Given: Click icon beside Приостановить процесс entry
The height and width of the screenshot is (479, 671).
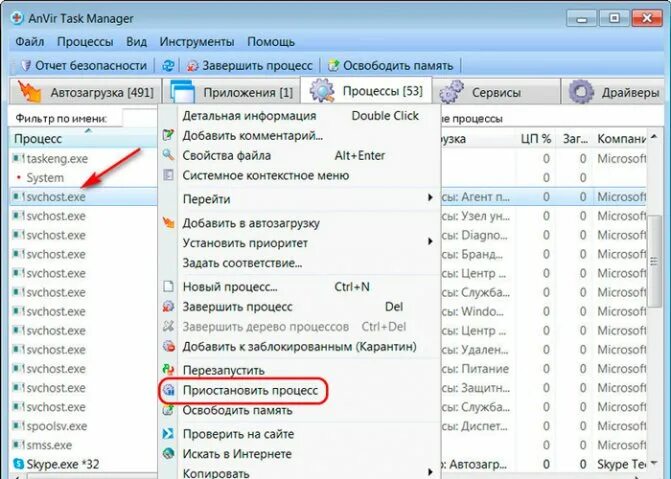Looking at the screenshot, I should pyautogui.click(x=169, y=390).
